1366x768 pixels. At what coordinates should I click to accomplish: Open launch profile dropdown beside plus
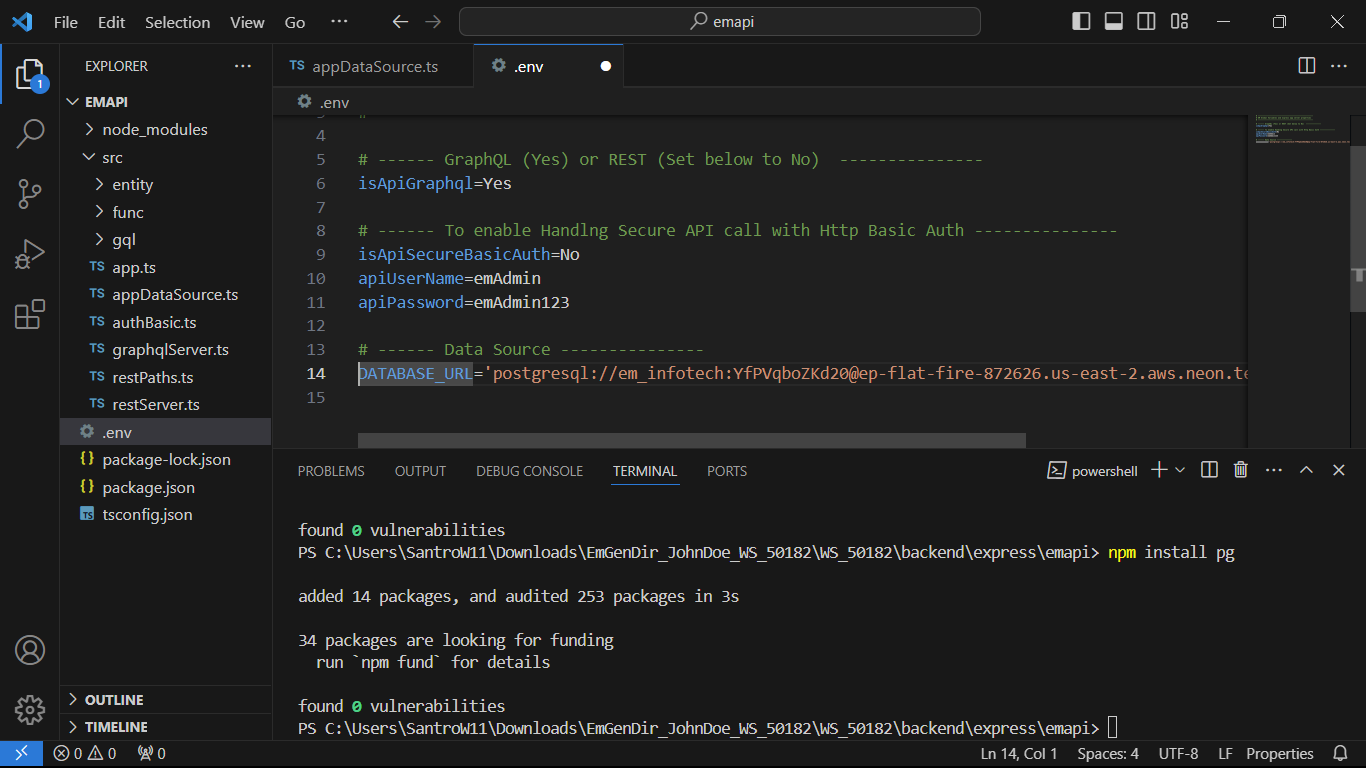coord(1180,470)
